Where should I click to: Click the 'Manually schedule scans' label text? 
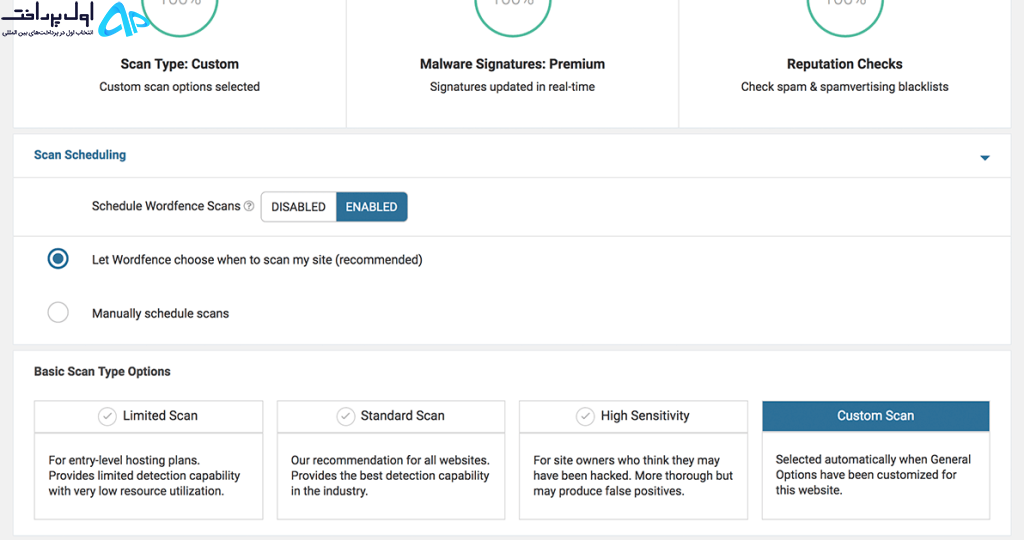[161, 313]
